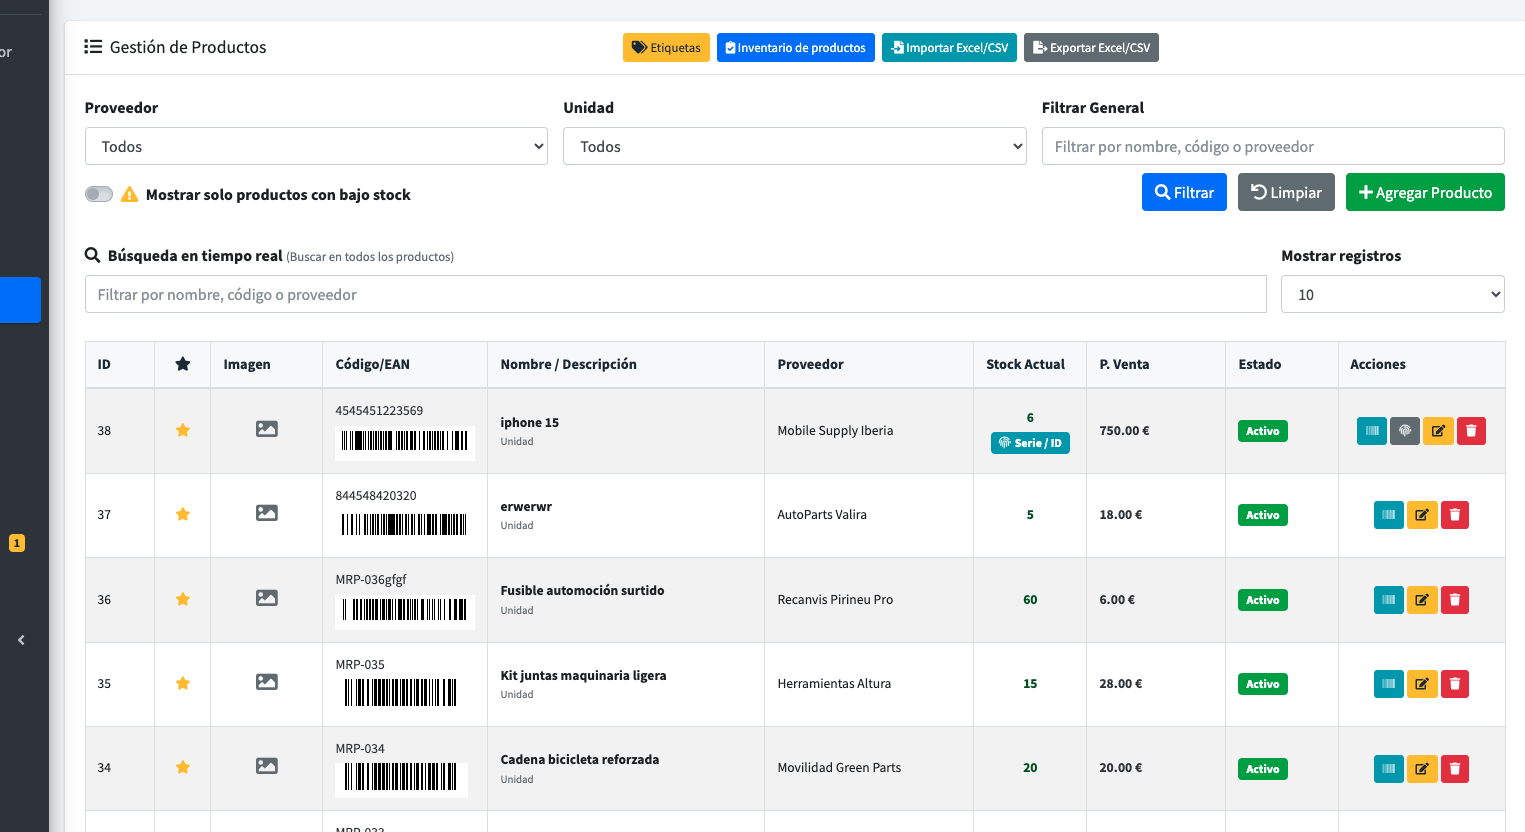1525x832 pixels.
Task: Reset filters with the Limpiar button
Action: point(1286,192)
